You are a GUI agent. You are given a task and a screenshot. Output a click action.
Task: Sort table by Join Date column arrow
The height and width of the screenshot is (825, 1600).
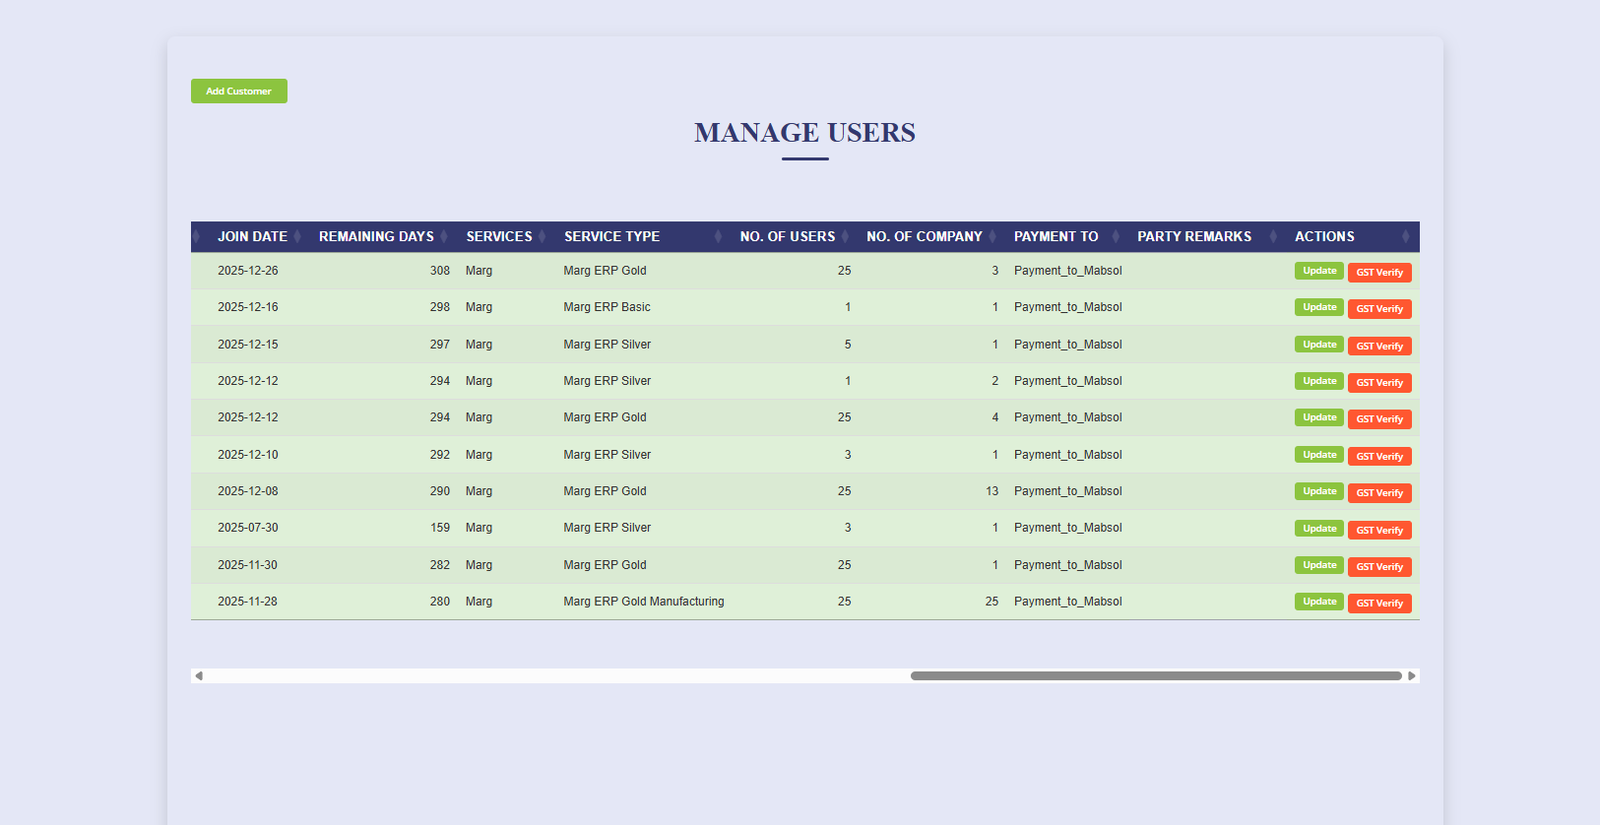coord(297,237)
